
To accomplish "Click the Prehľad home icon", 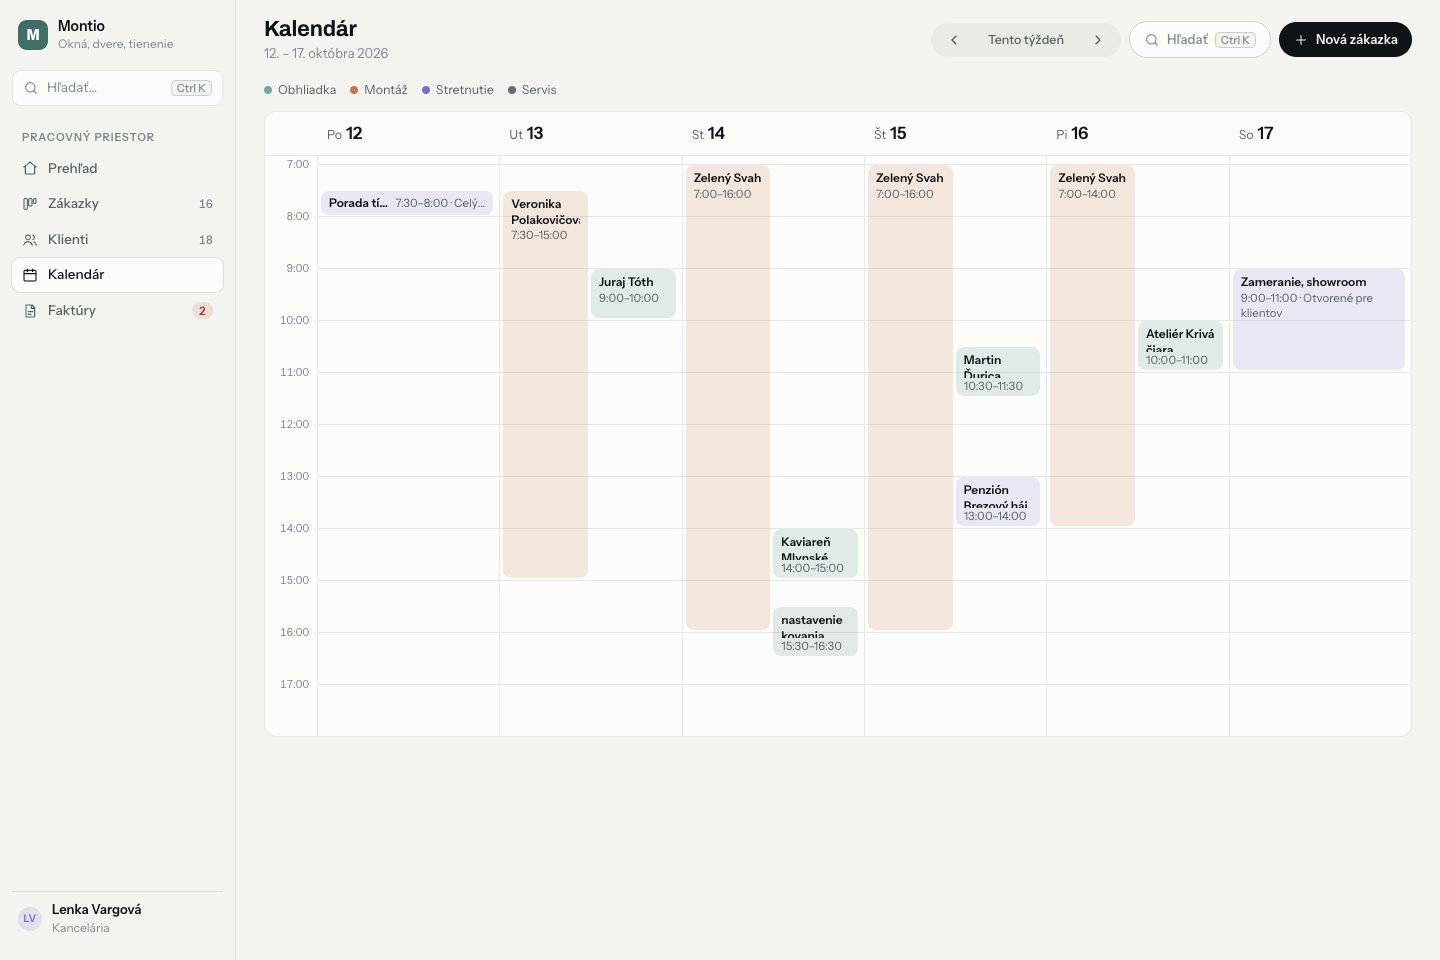I will point(30,168).
